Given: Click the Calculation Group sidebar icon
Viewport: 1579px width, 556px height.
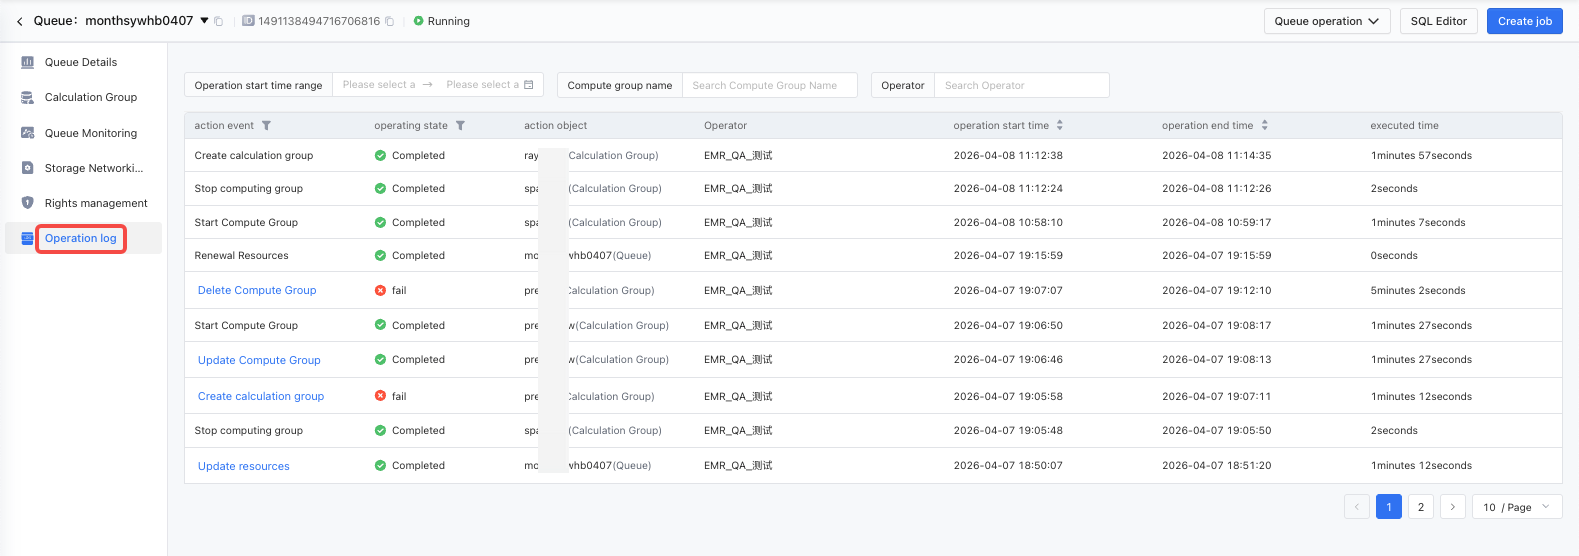Looking at the screenshot, I should [28, 97].
